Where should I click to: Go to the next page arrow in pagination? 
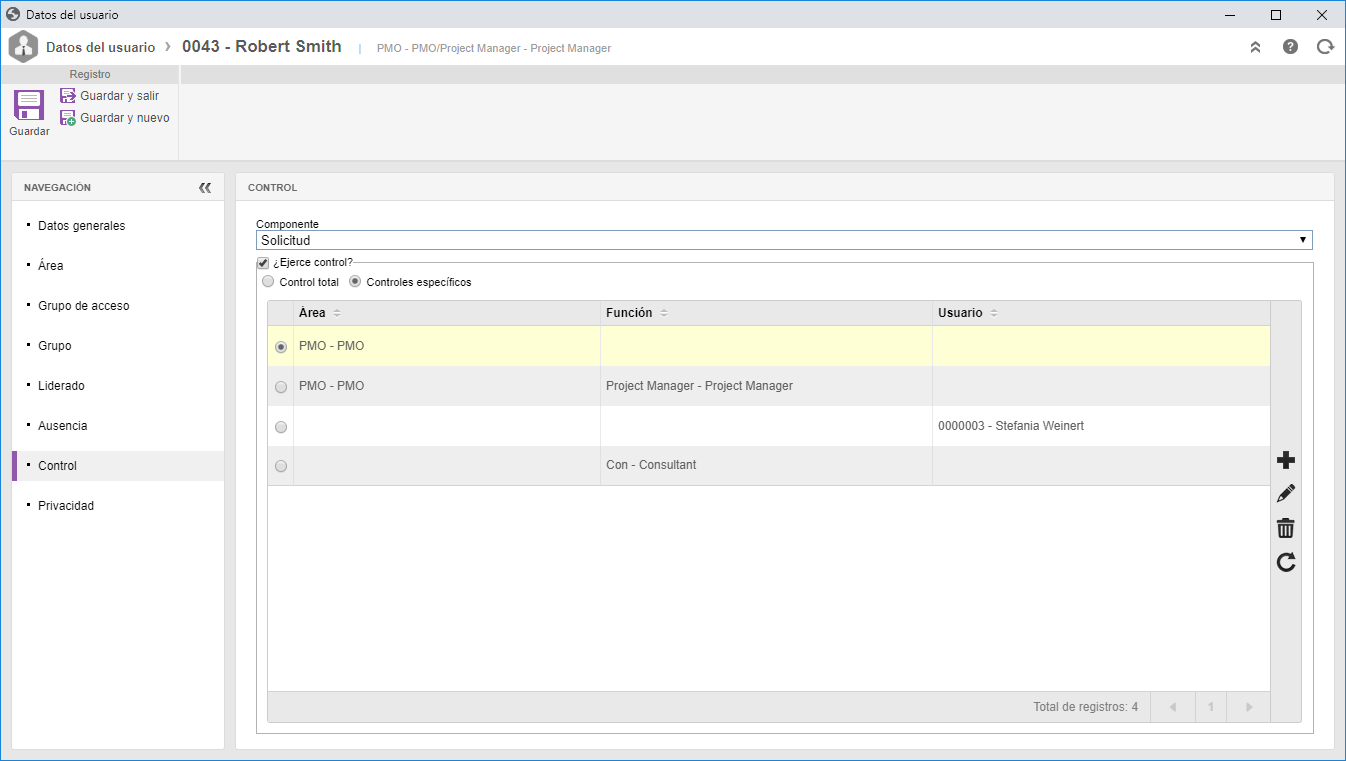coord(1249,707)
